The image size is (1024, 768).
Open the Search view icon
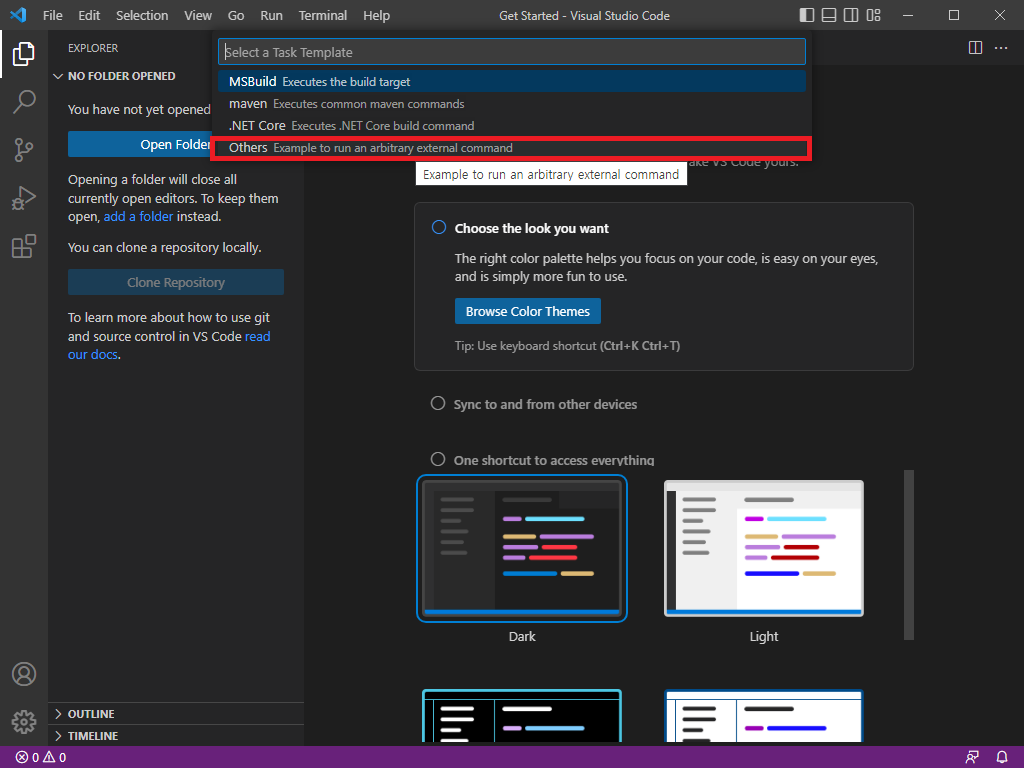[24, 102]
